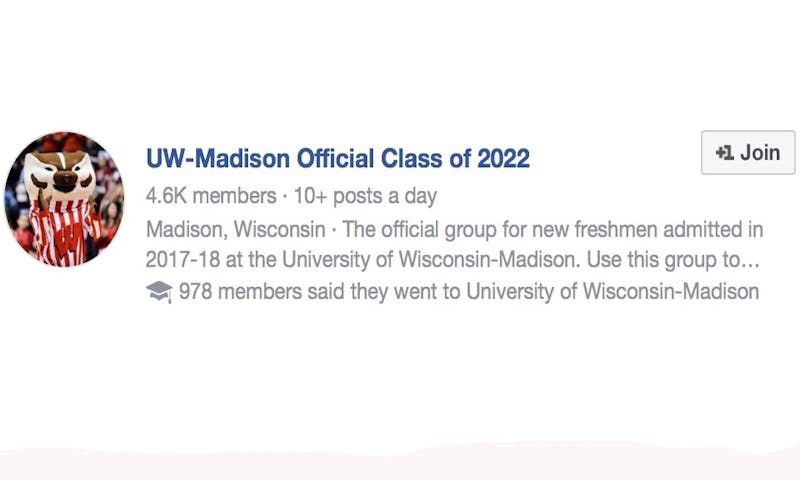800x480 pixels.
Task: Click the 'Join' label text
Action: pyautogui.click(x=760, y=153)
